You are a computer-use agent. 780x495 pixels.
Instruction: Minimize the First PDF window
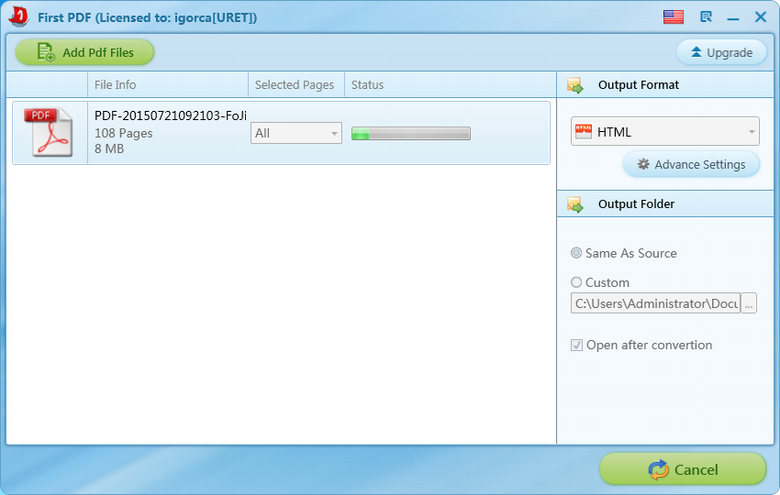coord(733,18)
